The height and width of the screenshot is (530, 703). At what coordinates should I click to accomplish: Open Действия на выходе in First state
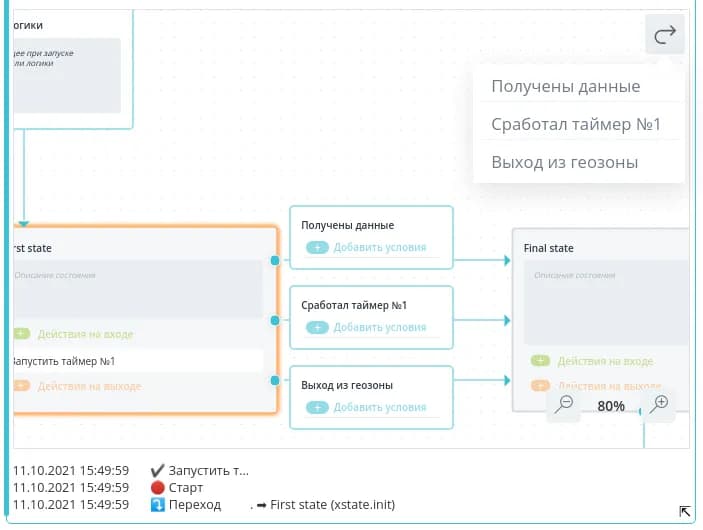(x=88, y=386)
